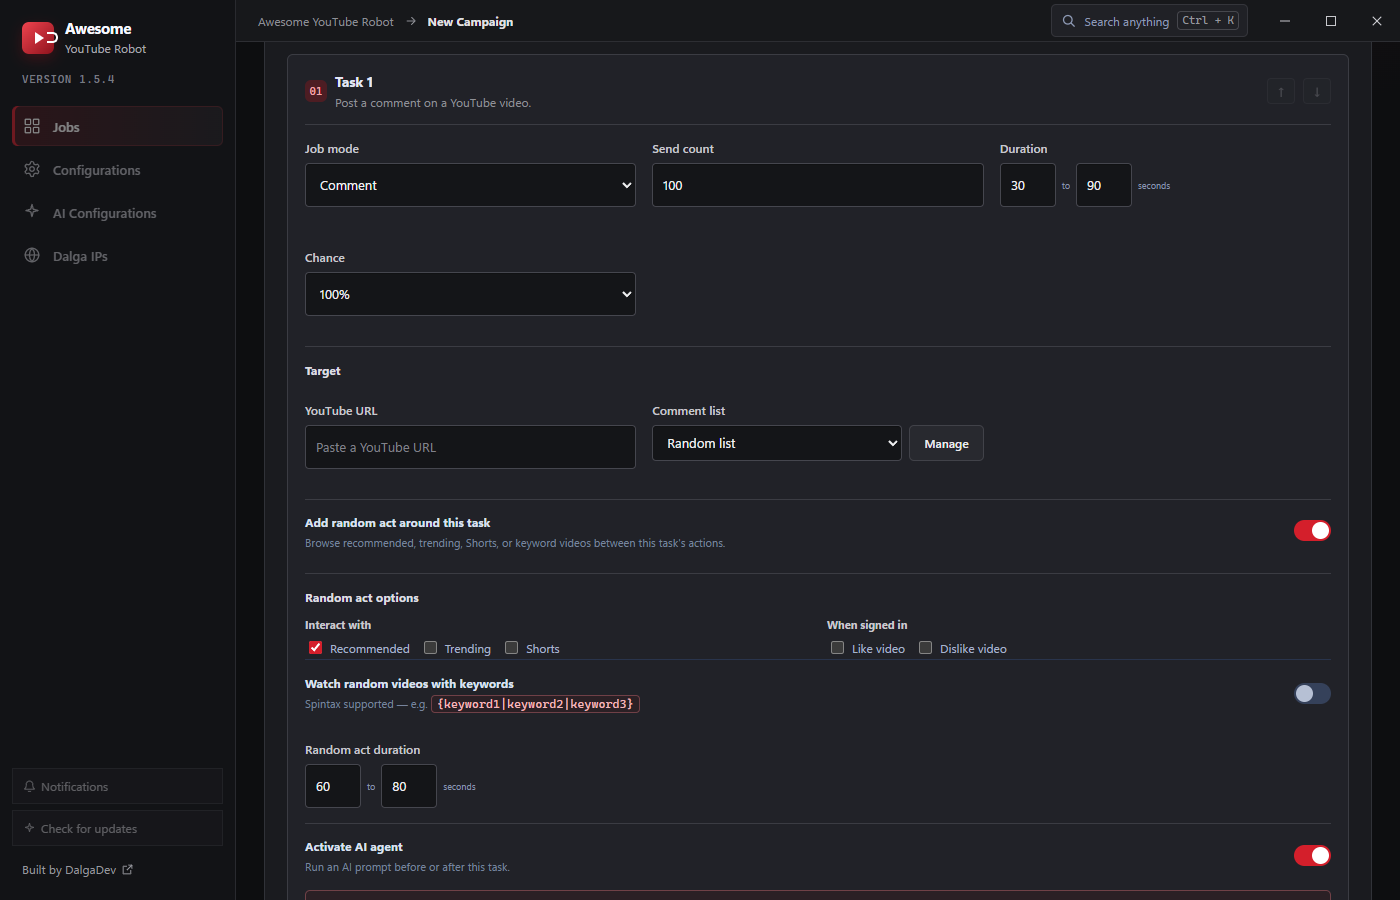
Task: Click Post a comment on a YouTube video text
Action: coord(433,103)
